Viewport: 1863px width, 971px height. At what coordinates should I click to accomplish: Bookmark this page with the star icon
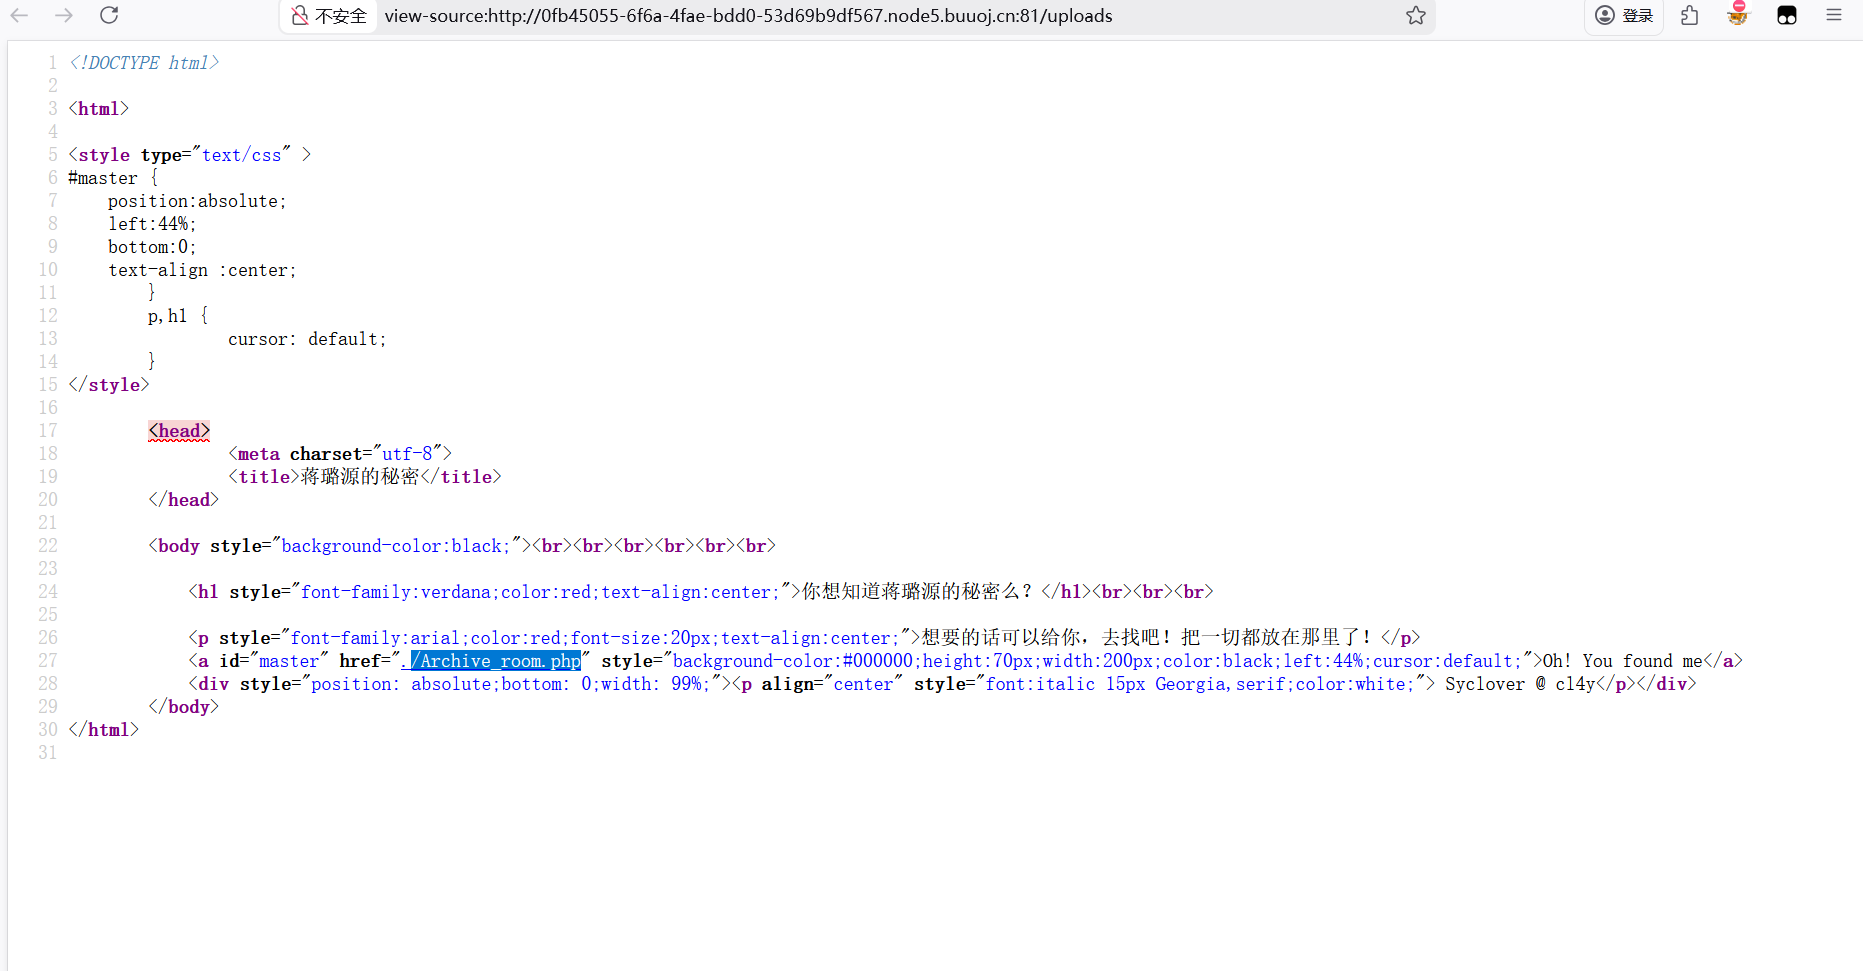(1415, 15)
